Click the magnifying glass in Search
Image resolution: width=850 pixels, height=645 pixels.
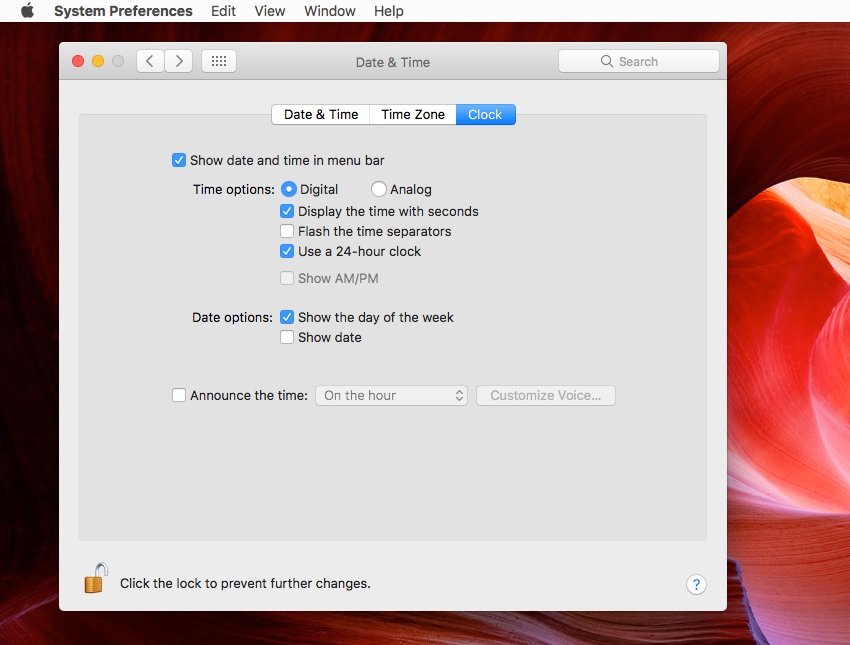(606, 61)
